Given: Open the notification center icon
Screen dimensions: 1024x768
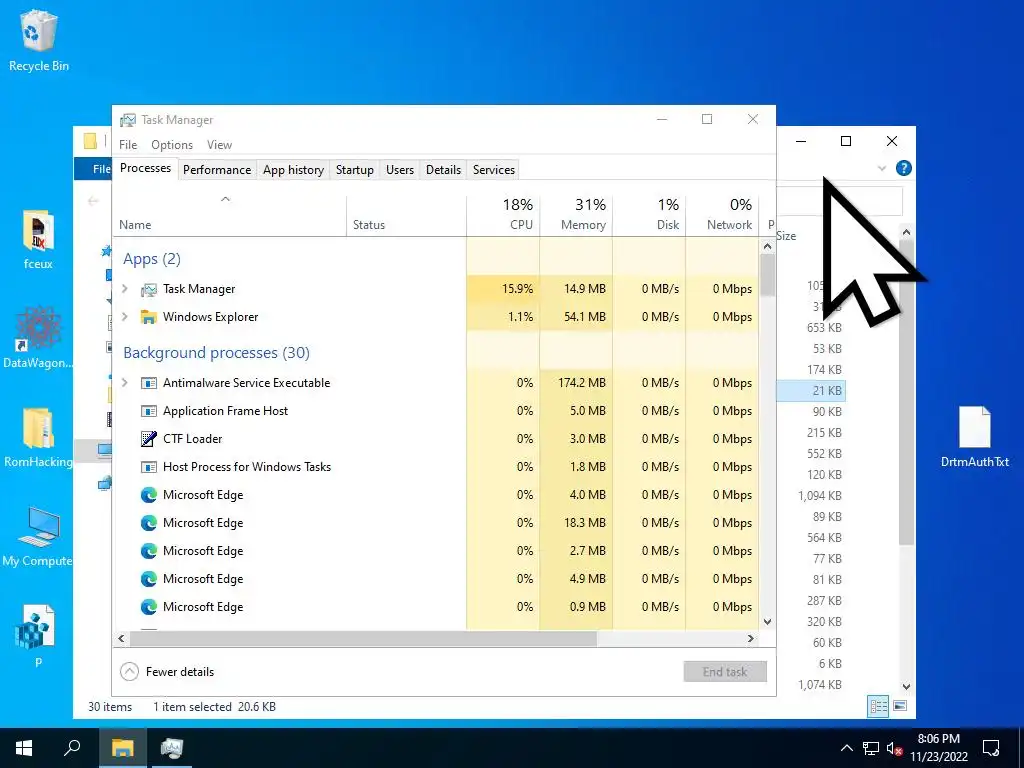Looking at the screenshot, I should [x=991, y=748].
